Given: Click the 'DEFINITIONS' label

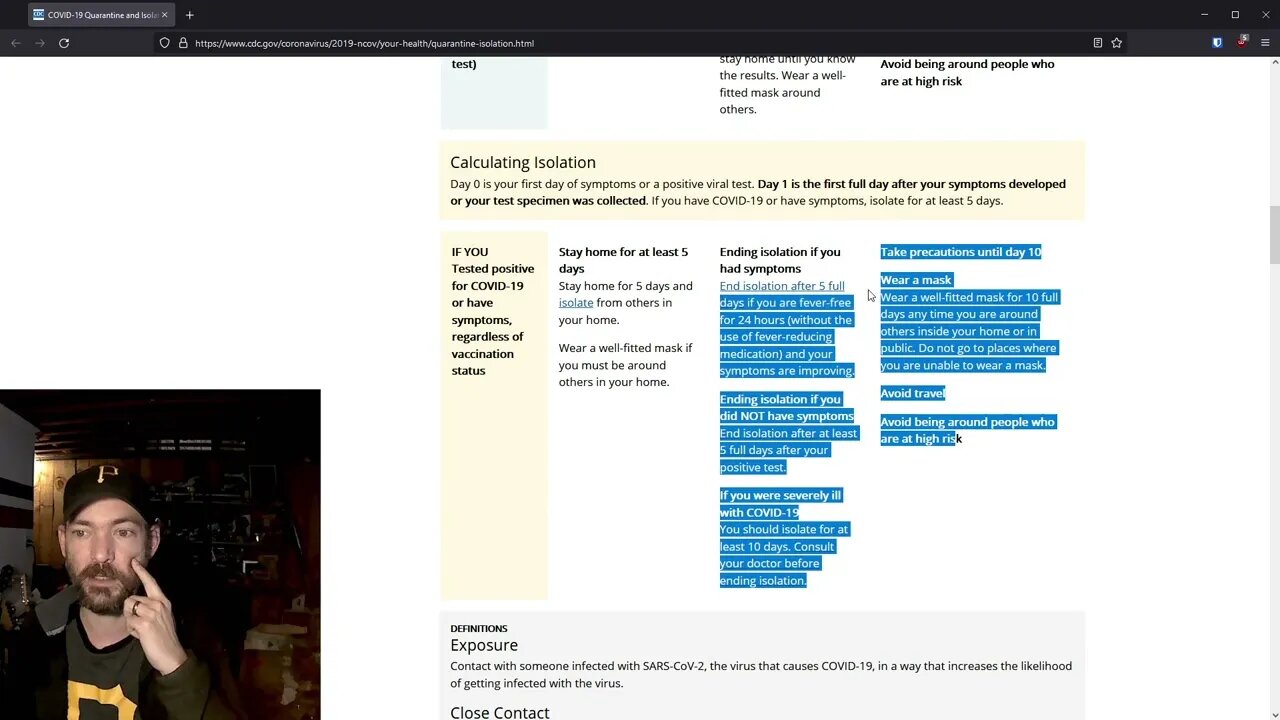Looking at the screenshot, I should click(479, 628).
